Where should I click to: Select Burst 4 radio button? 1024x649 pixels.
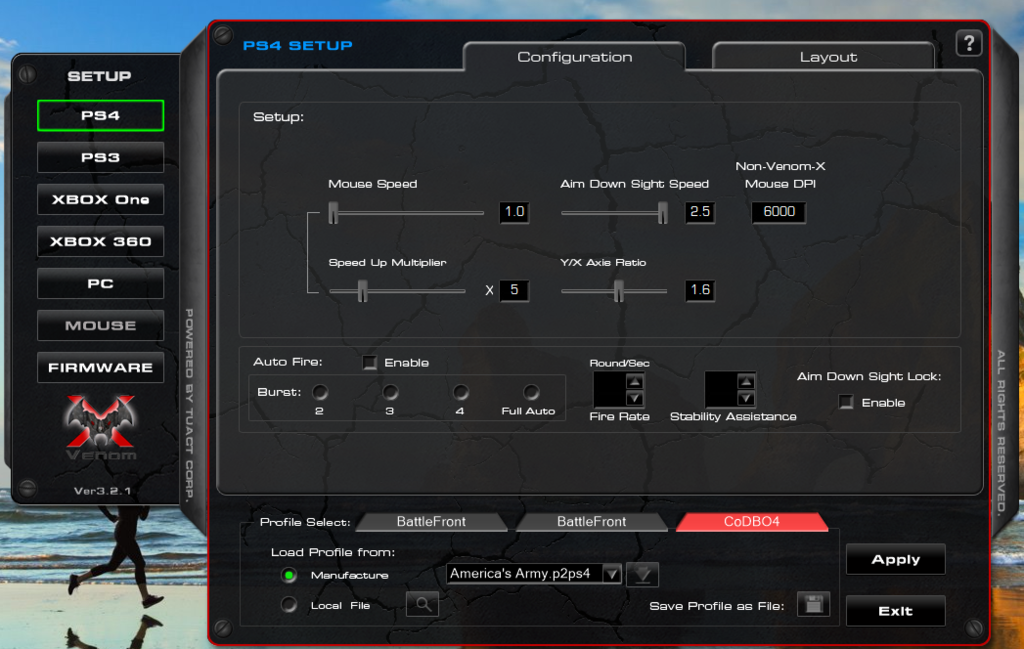(x=460, y=392)
